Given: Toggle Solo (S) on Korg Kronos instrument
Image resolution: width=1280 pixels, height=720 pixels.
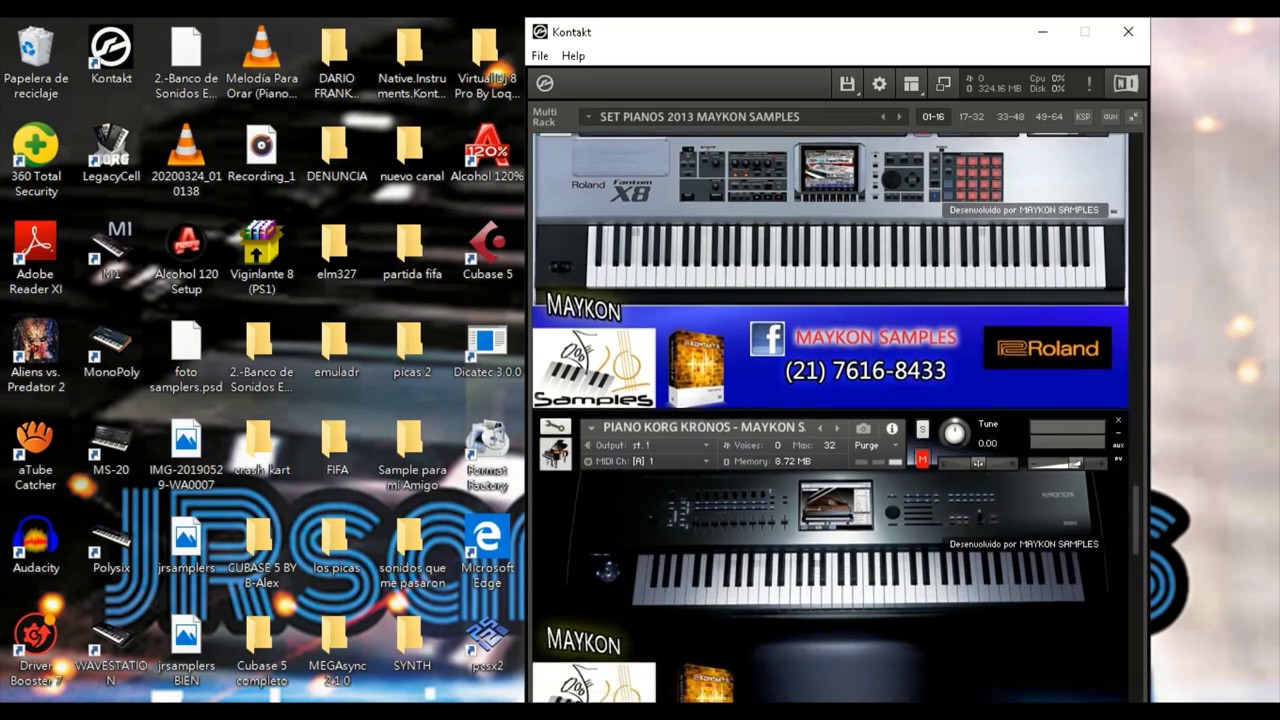Looking at the screenshot, I should click(x=922, y=429).
